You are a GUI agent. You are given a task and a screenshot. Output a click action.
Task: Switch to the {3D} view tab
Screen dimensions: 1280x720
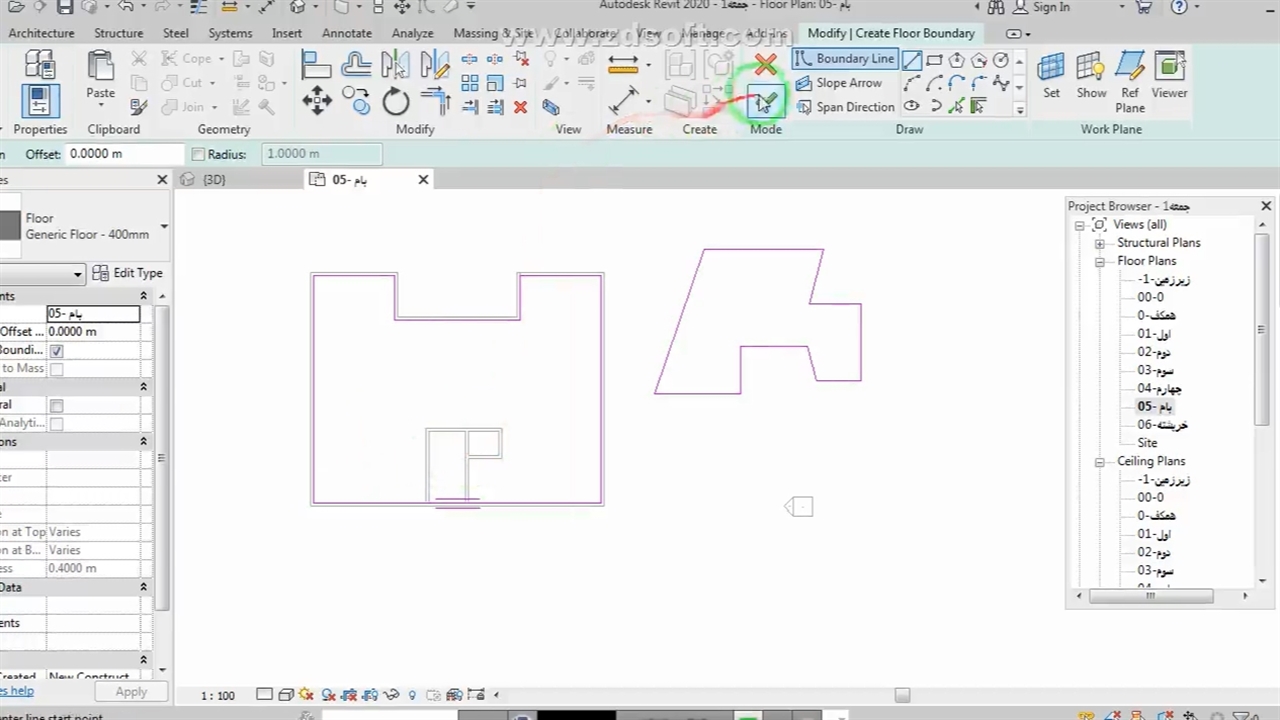[x=213, y=180]
